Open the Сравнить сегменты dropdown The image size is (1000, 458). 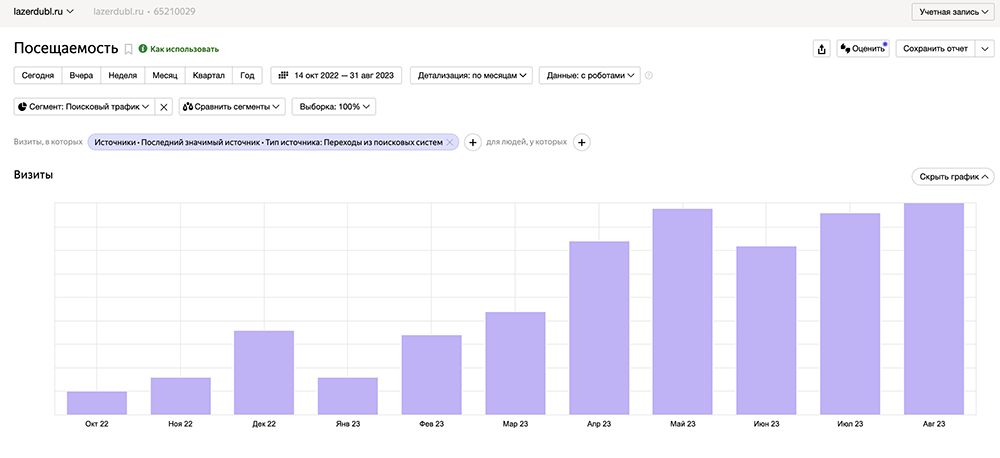232,106
